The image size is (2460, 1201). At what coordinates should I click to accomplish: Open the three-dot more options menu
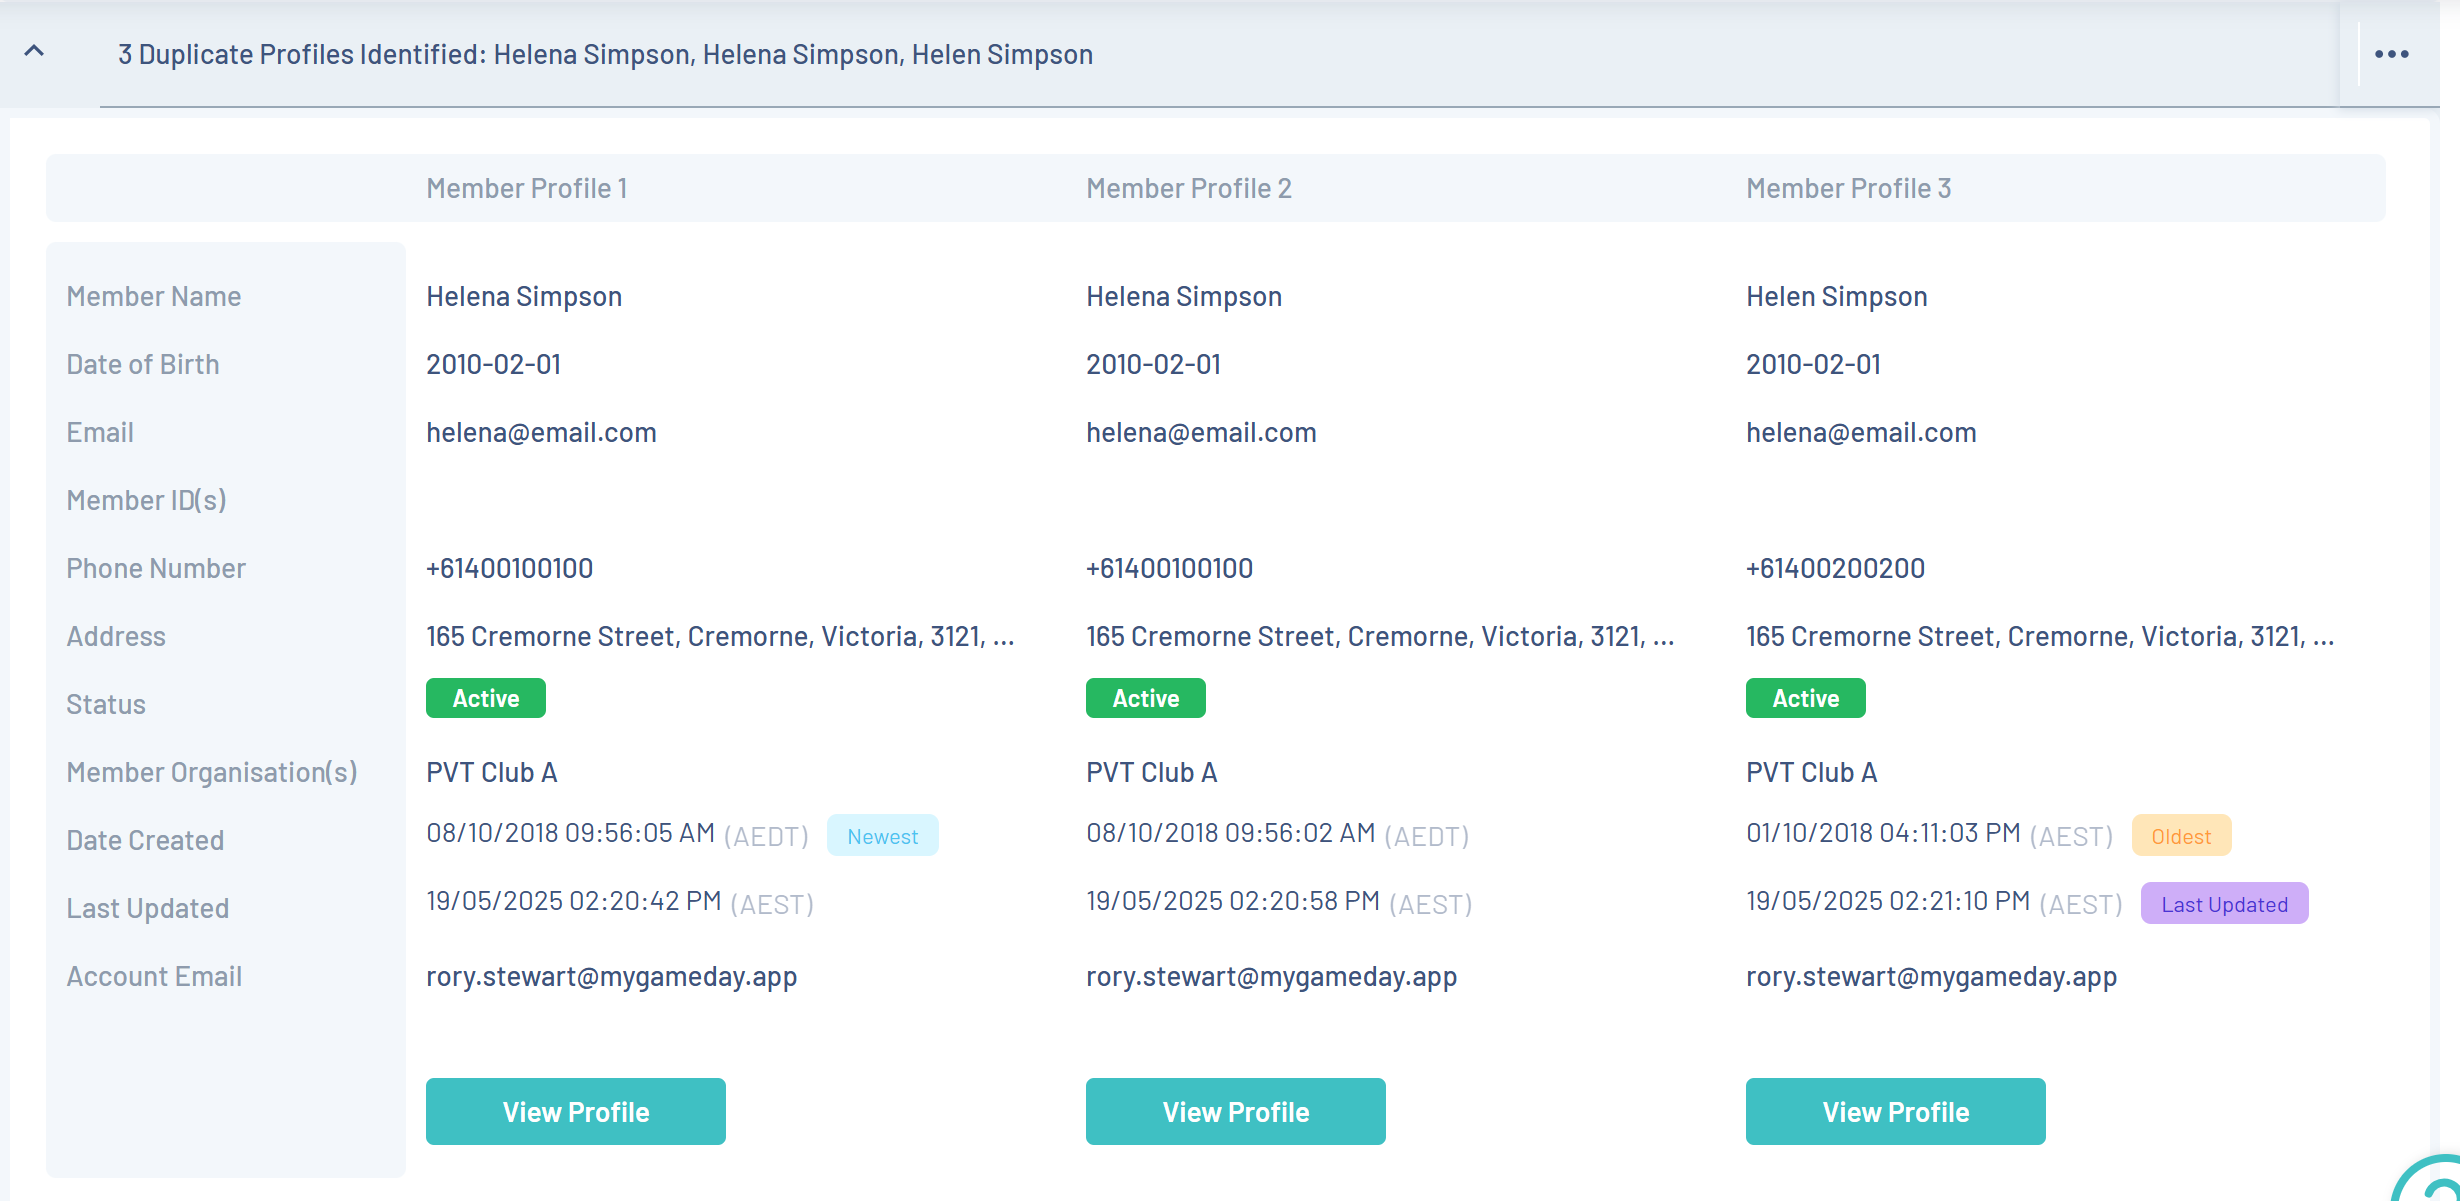[x=2391, y=54]
